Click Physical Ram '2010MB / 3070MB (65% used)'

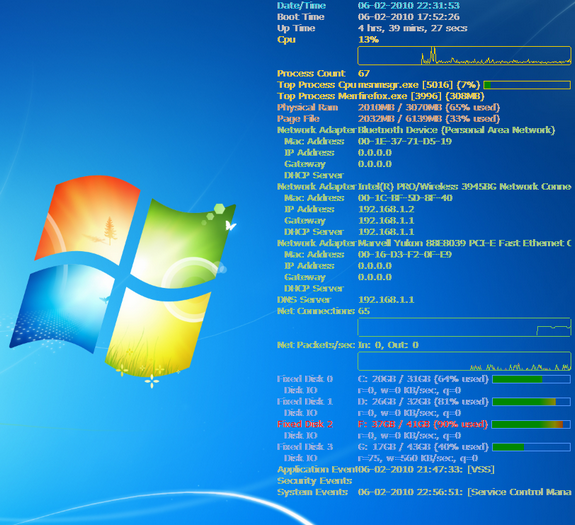click(429, 107)
